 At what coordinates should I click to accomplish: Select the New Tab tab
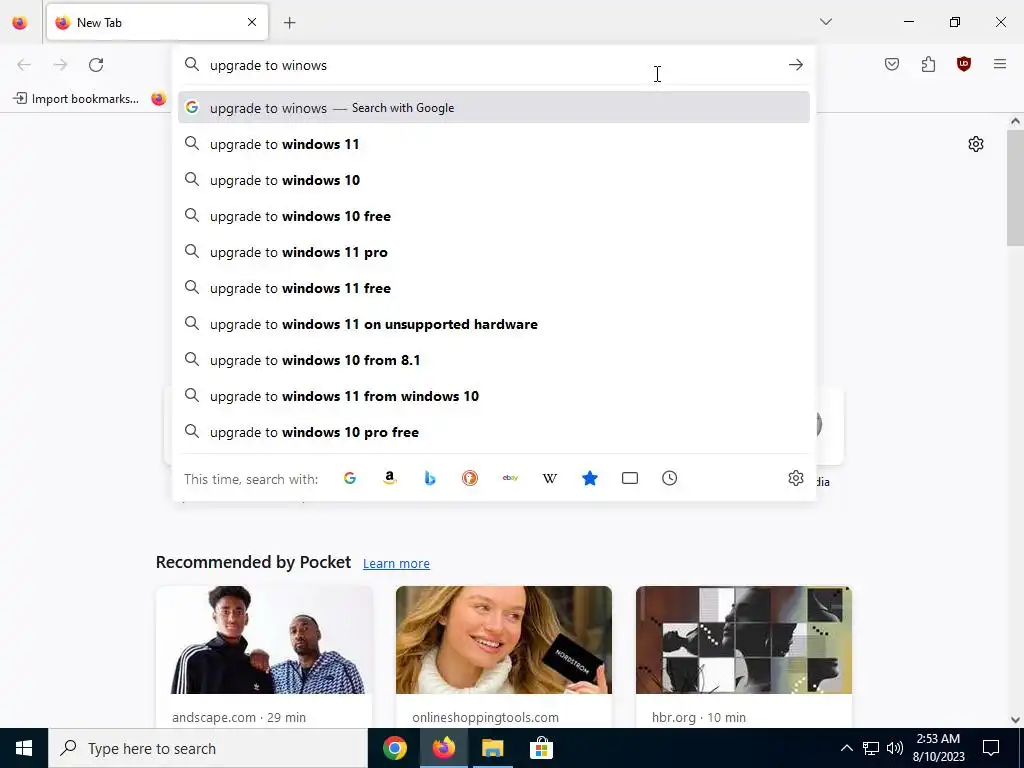click(x=157, y=22)
